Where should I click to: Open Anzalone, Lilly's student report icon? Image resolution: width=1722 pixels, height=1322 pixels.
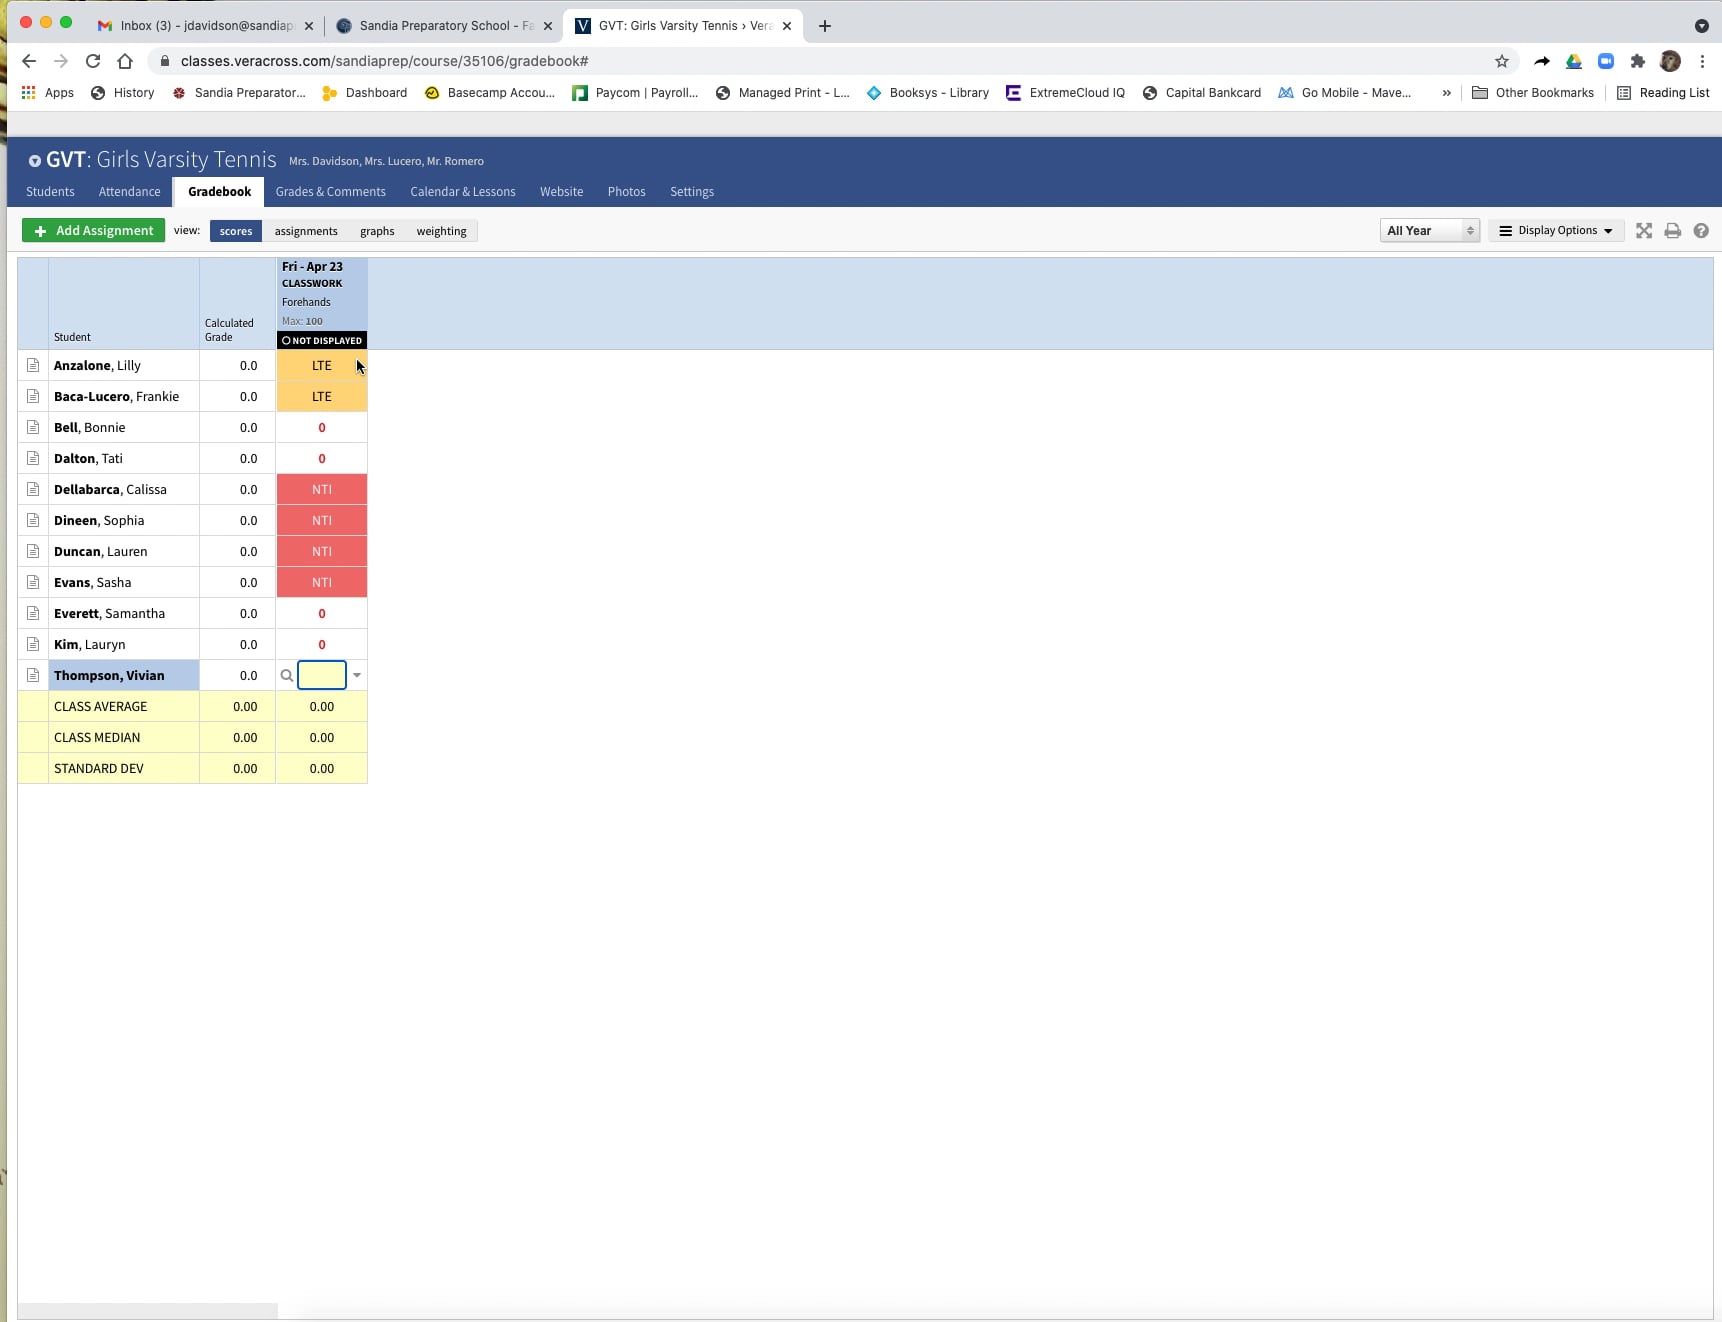click(33, 365)
